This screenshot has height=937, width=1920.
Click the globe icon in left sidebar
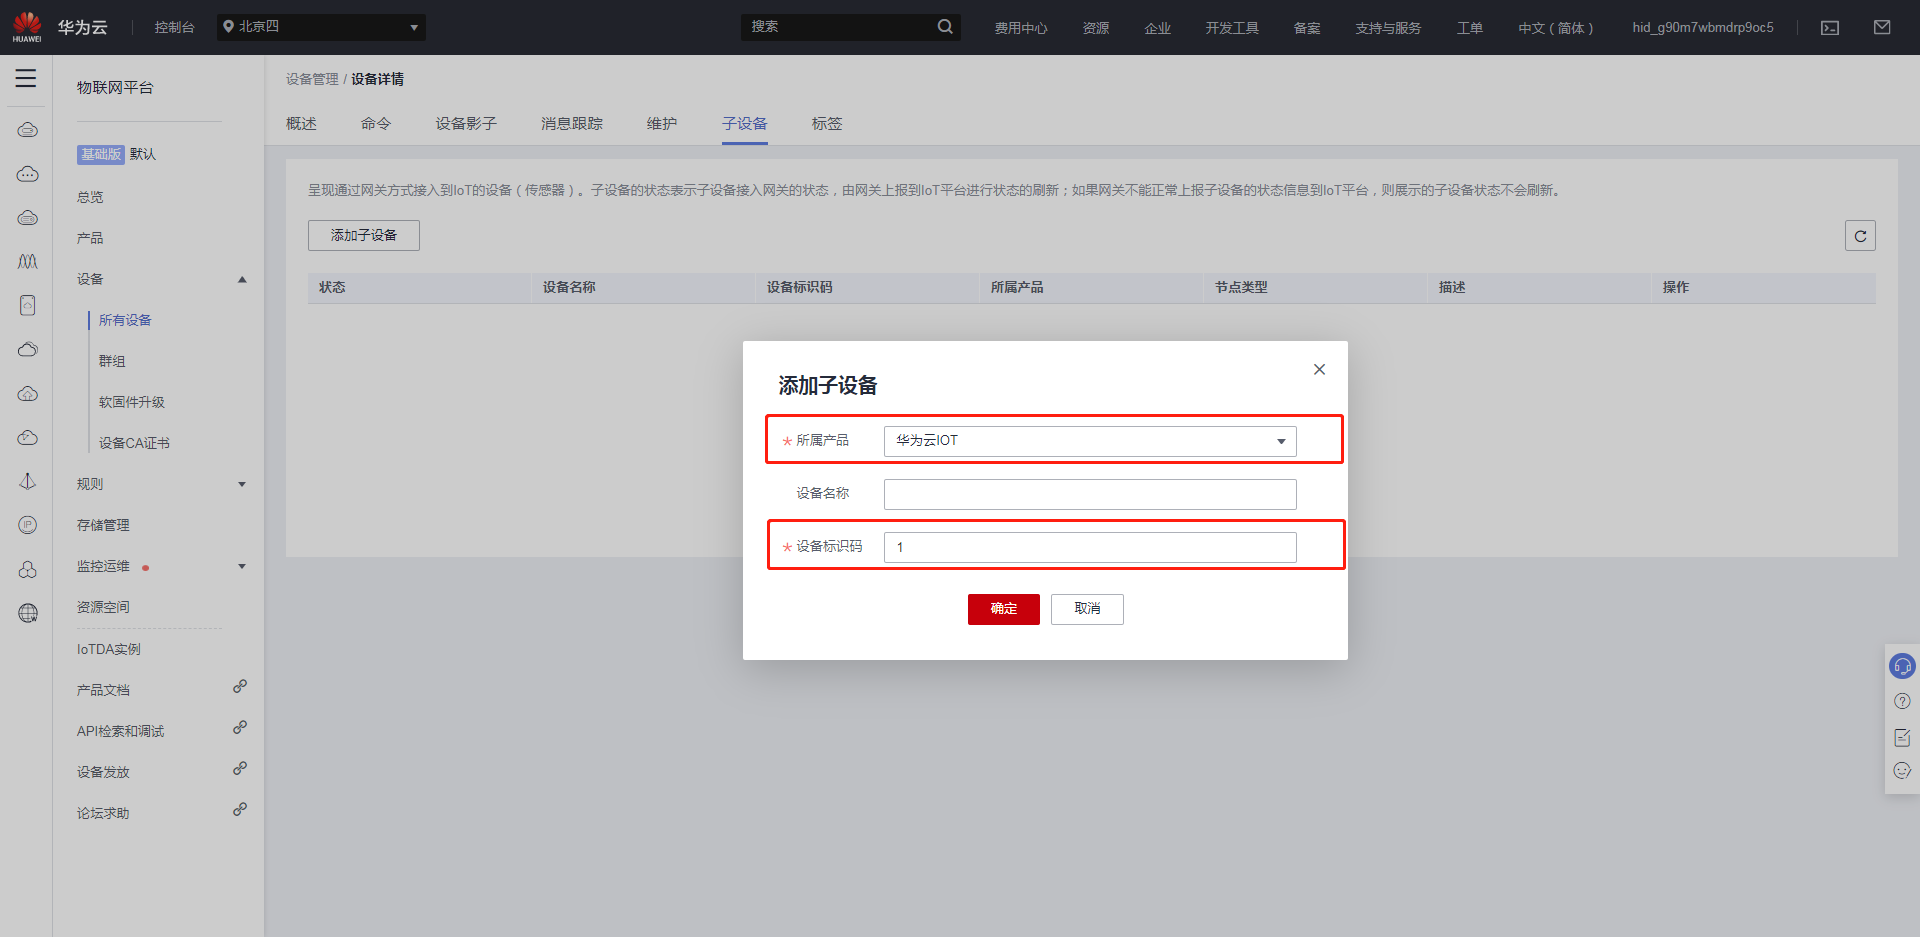pyautogui.click(x=28, y=613)
